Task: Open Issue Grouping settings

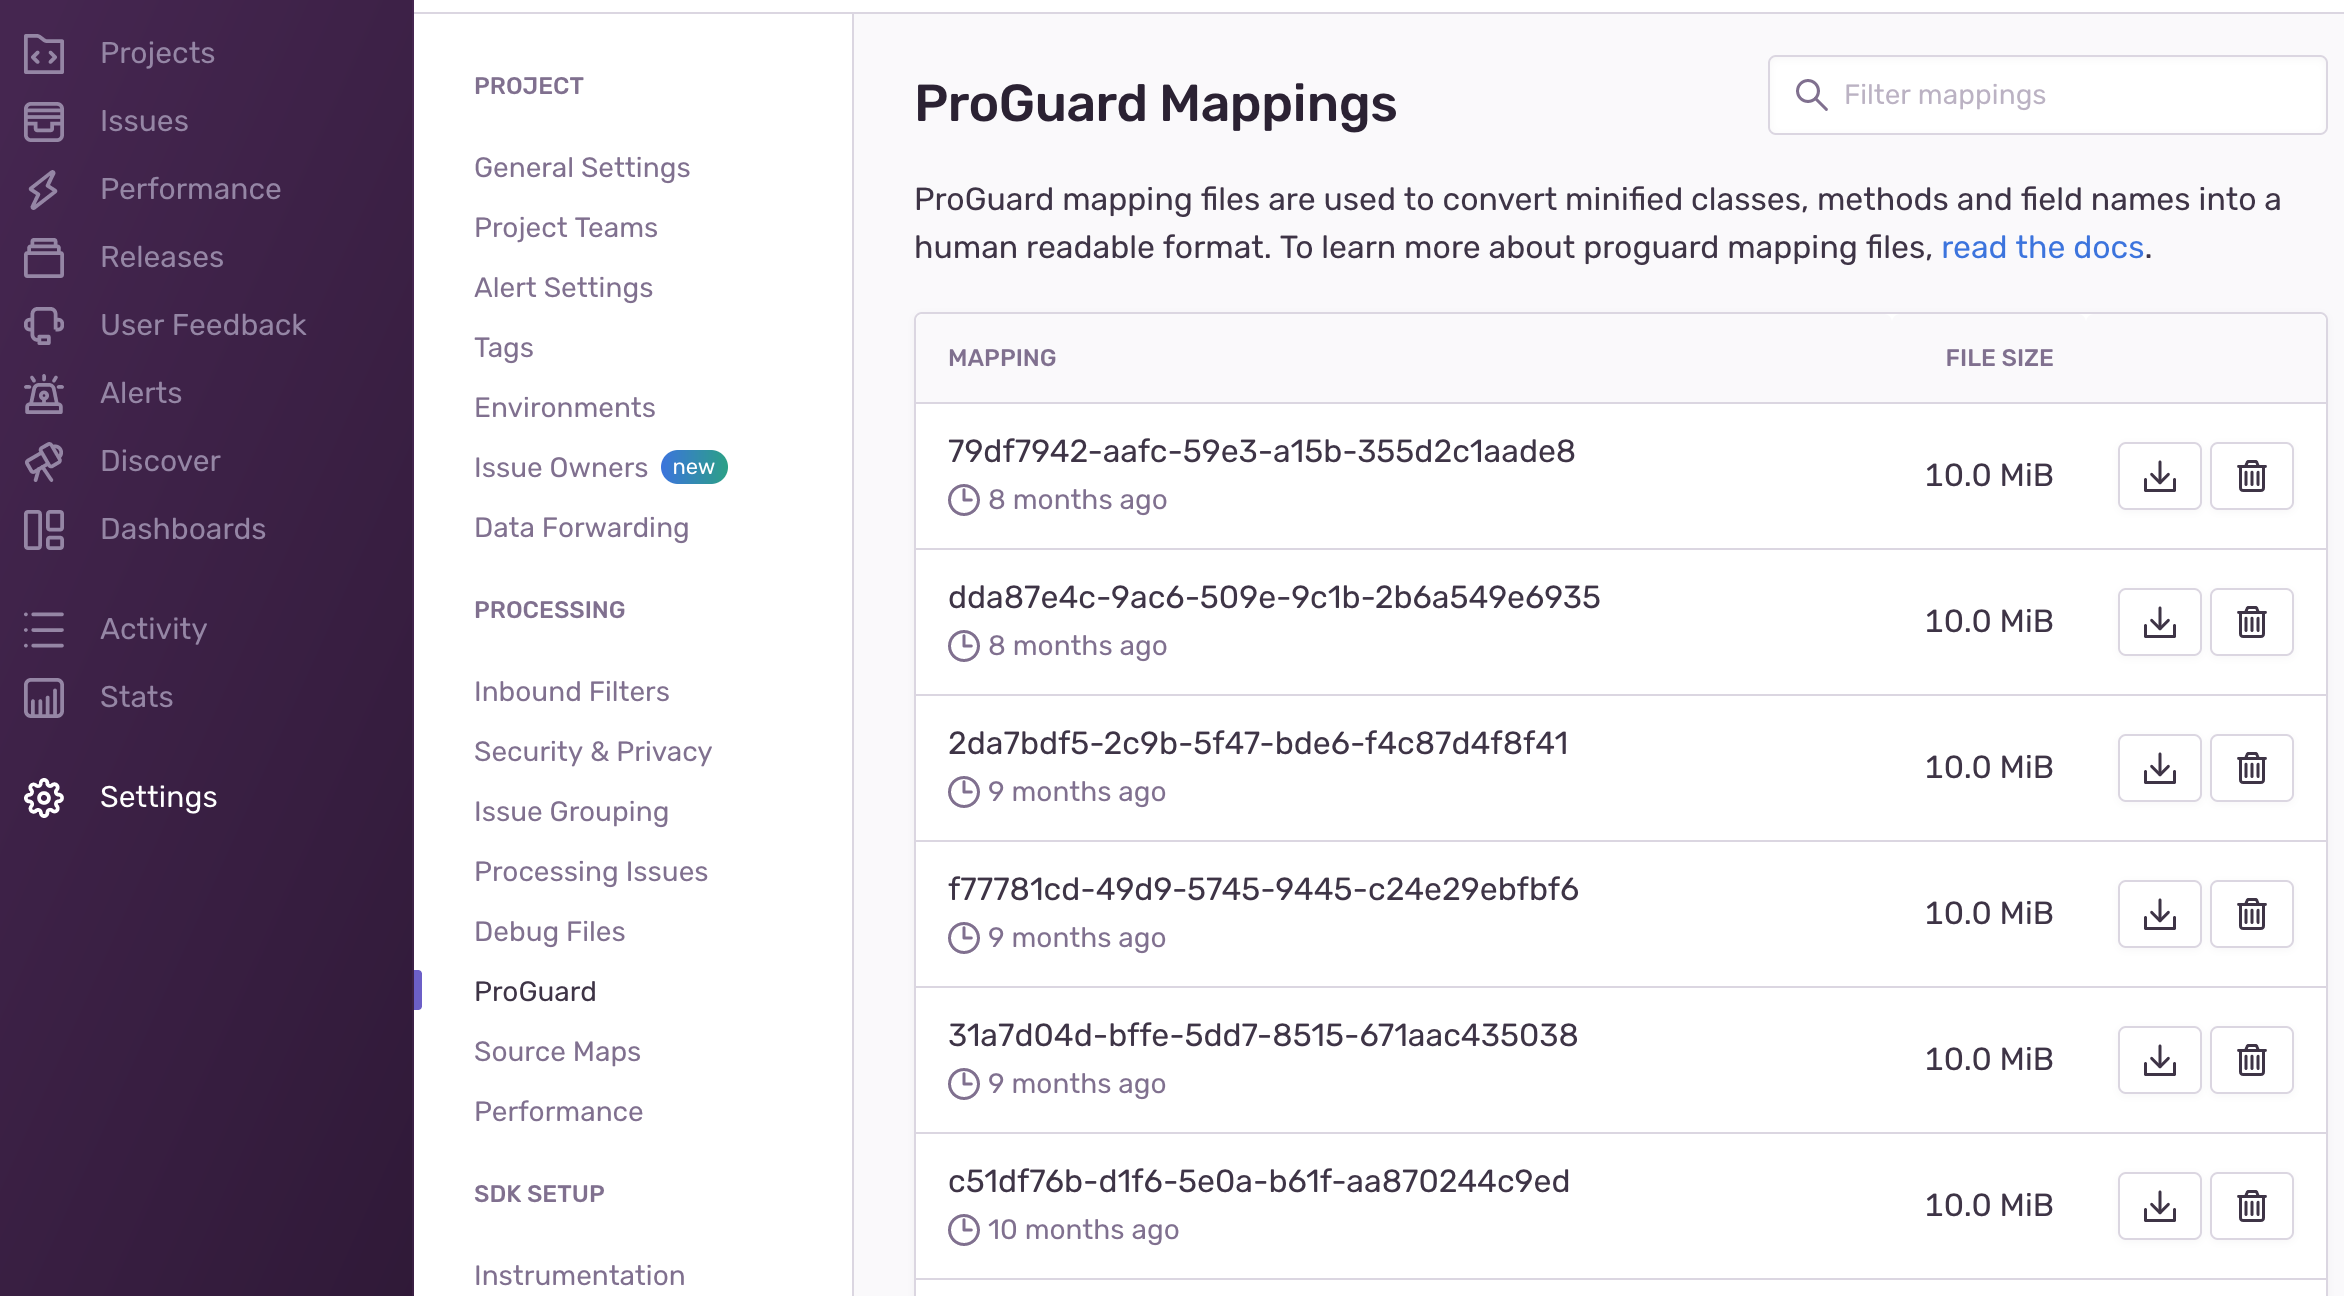Action: pyautogui.click(x=571, y=811)
